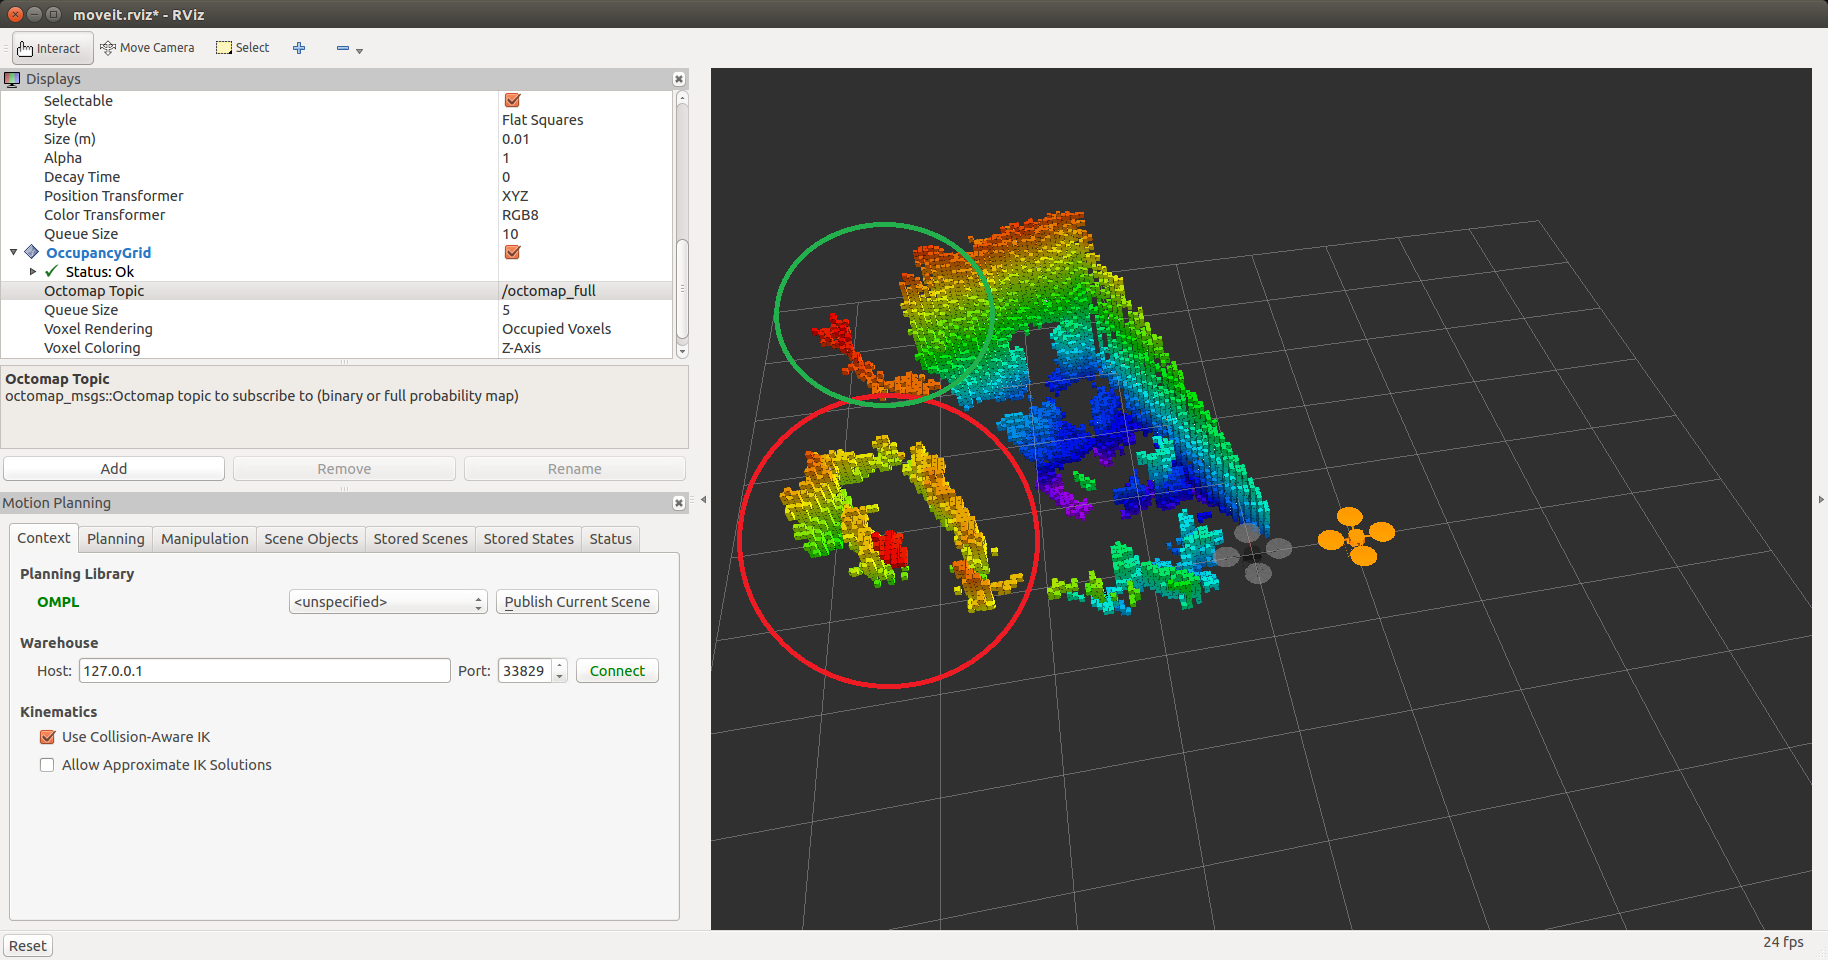This screenshot has height=960, width=1828.
Task: Click the Warehouse Host input field
Action: click(x=264, y=671)
